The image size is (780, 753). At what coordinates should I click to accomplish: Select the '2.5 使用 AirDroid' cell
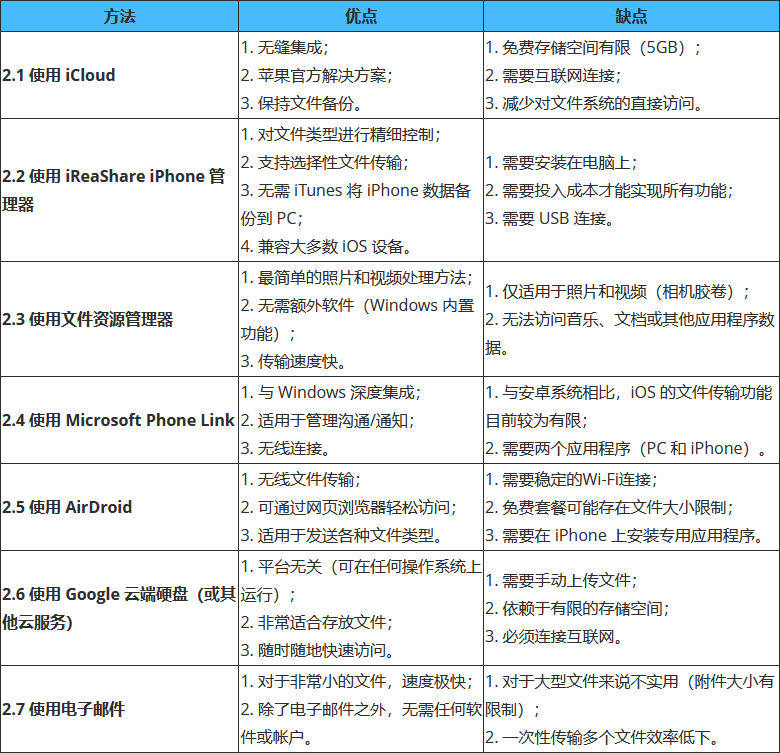(x=119, y=507)
